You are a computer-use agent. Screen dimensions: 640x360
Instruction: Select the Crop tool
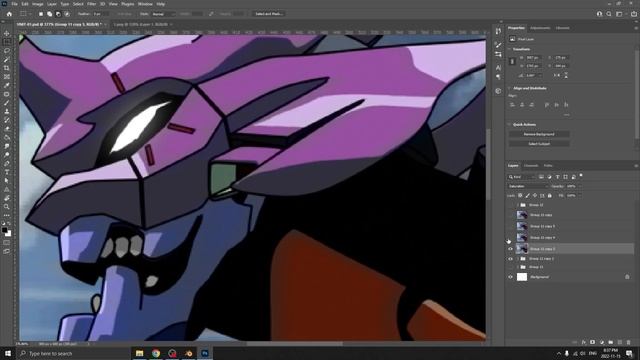coord(7,68)
